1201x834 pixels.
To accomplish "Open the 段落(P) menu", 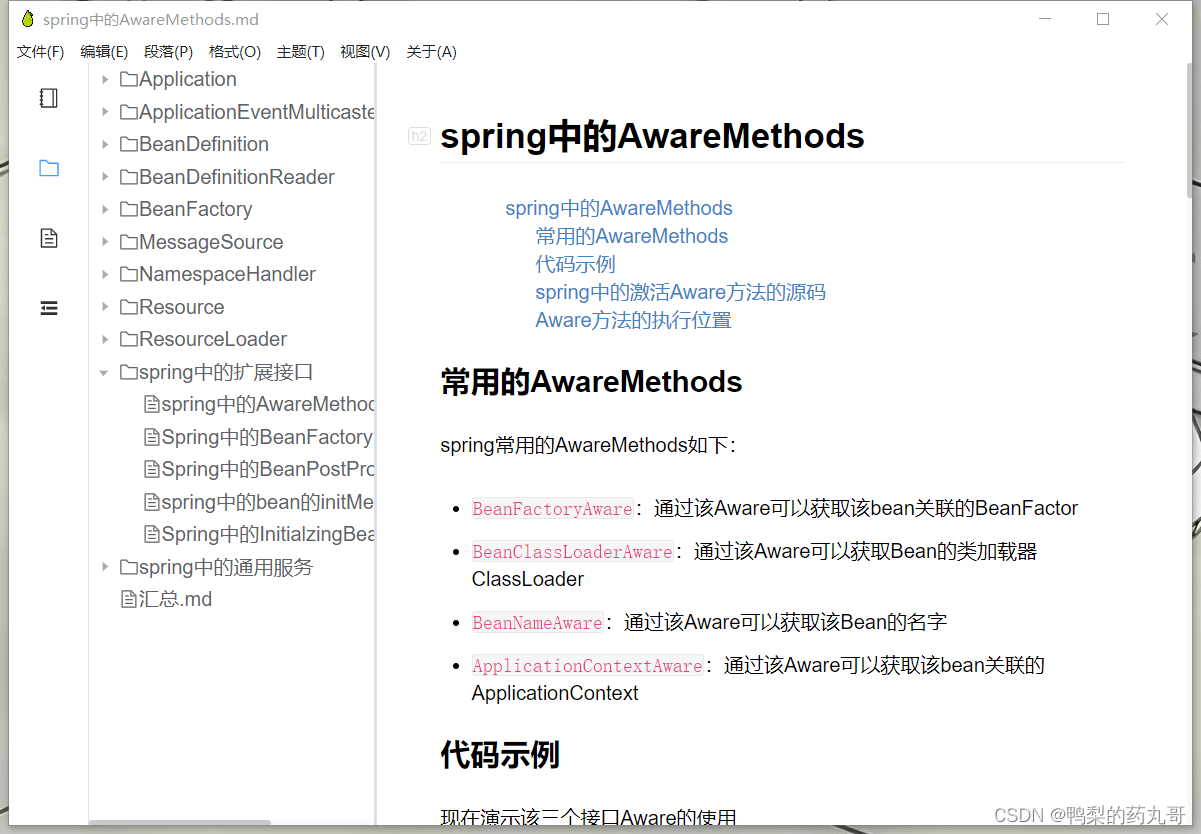I will pyautogui.click(x=168, y=52).
